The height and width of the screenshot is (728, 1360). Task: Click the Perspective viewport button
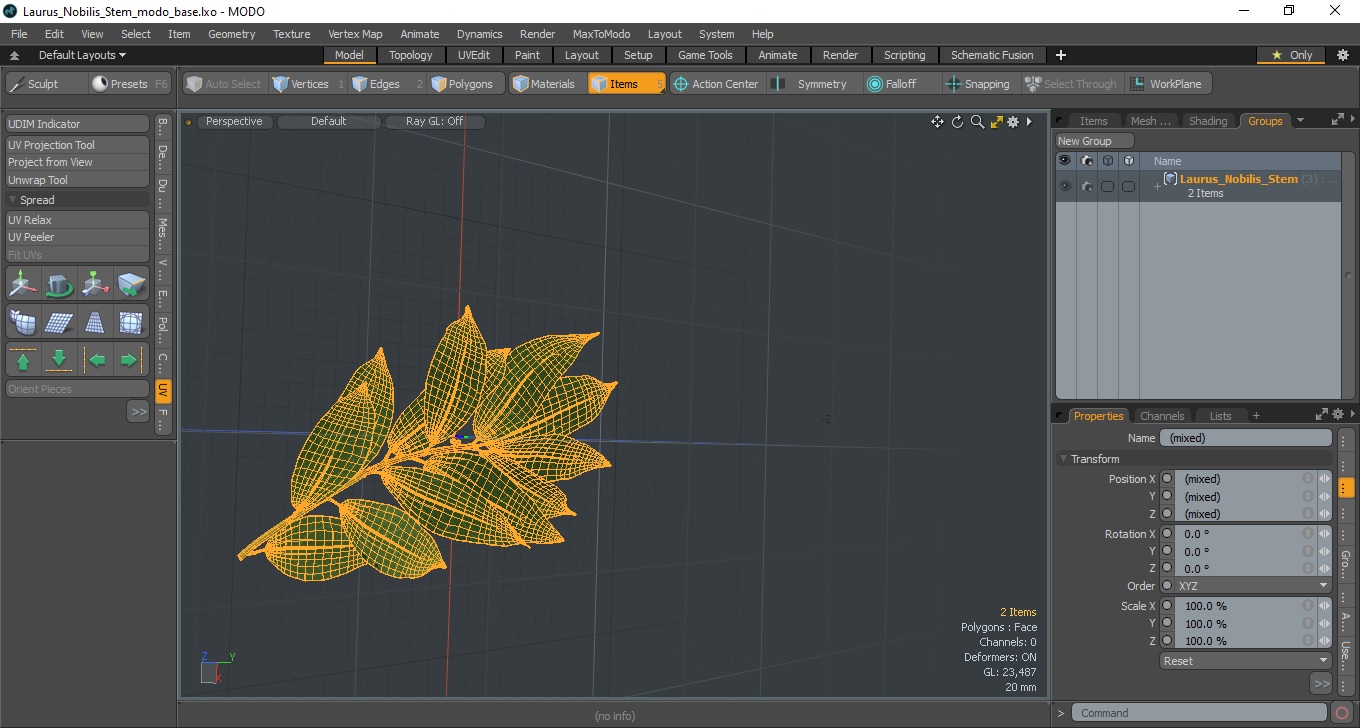point(234,122)
